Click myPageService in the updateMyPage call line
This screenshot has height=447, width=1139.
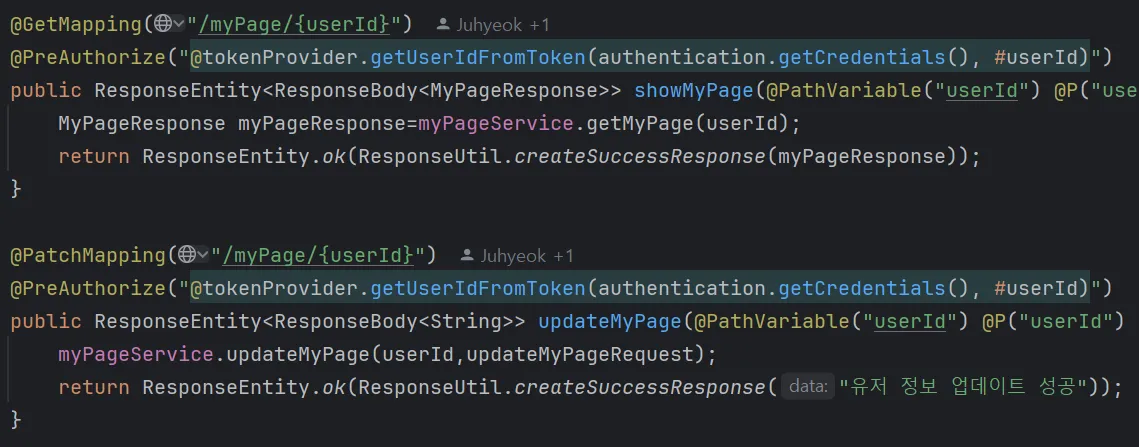pos(136,355)
